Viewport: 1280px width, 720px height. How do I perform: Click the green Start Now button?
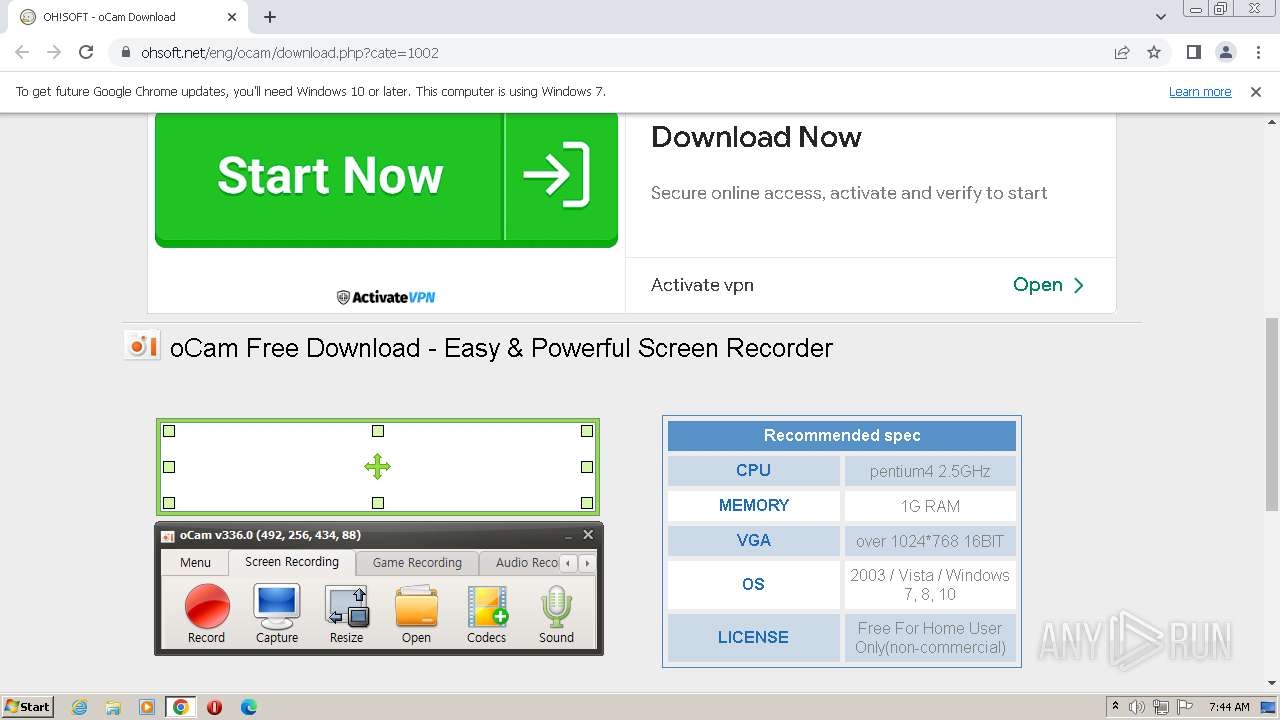pos(386,177)
